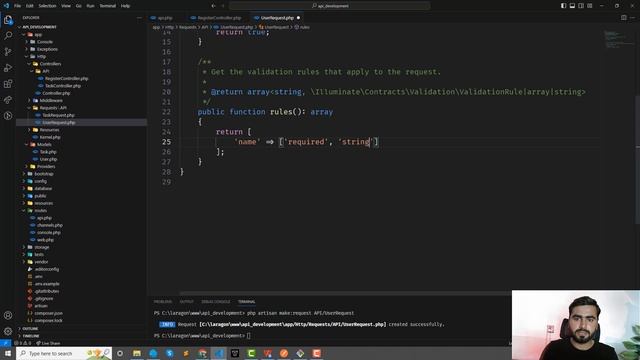Open File Explorer from taskbar
Viewport: 640px width, 360px height.
click(137, 353)
